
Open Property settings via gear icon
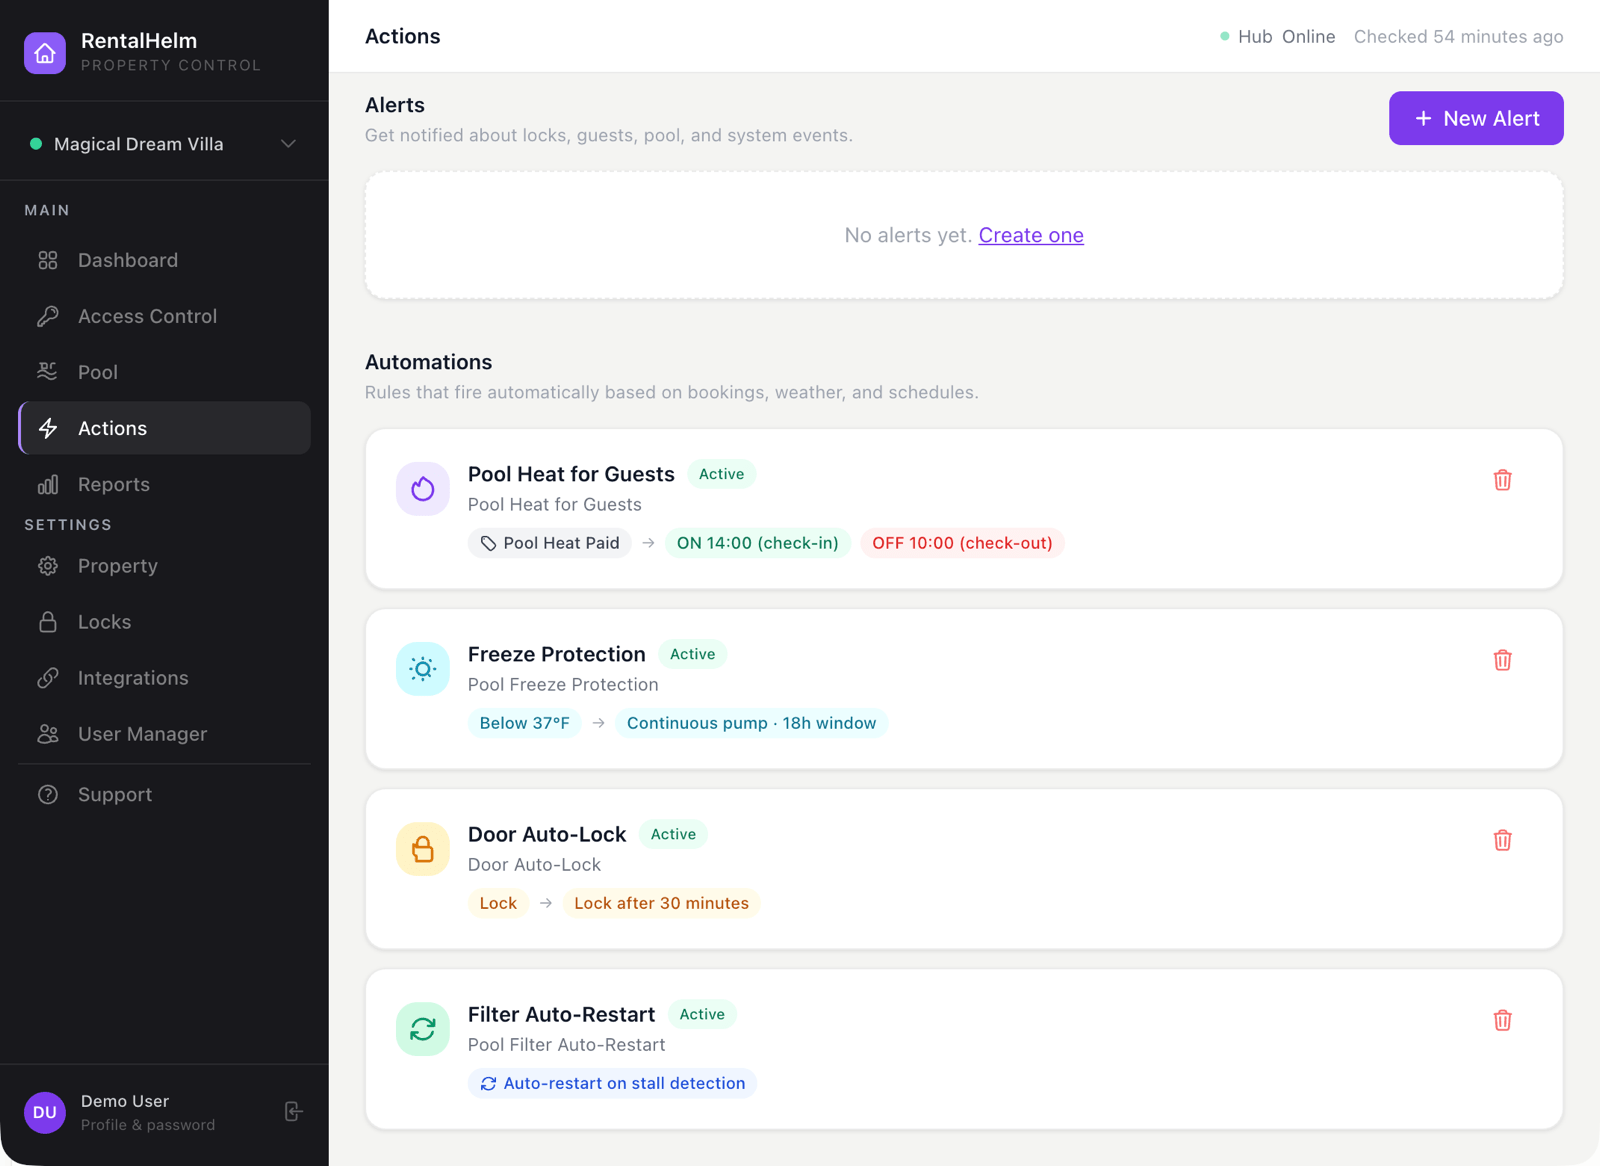click(x=47, y=566)
